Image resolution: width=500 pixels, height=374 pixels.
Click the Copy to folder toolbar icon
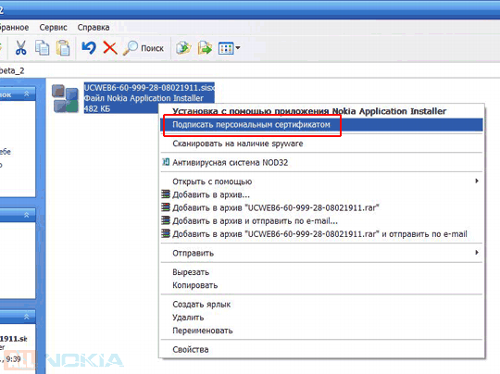[183, 48]
